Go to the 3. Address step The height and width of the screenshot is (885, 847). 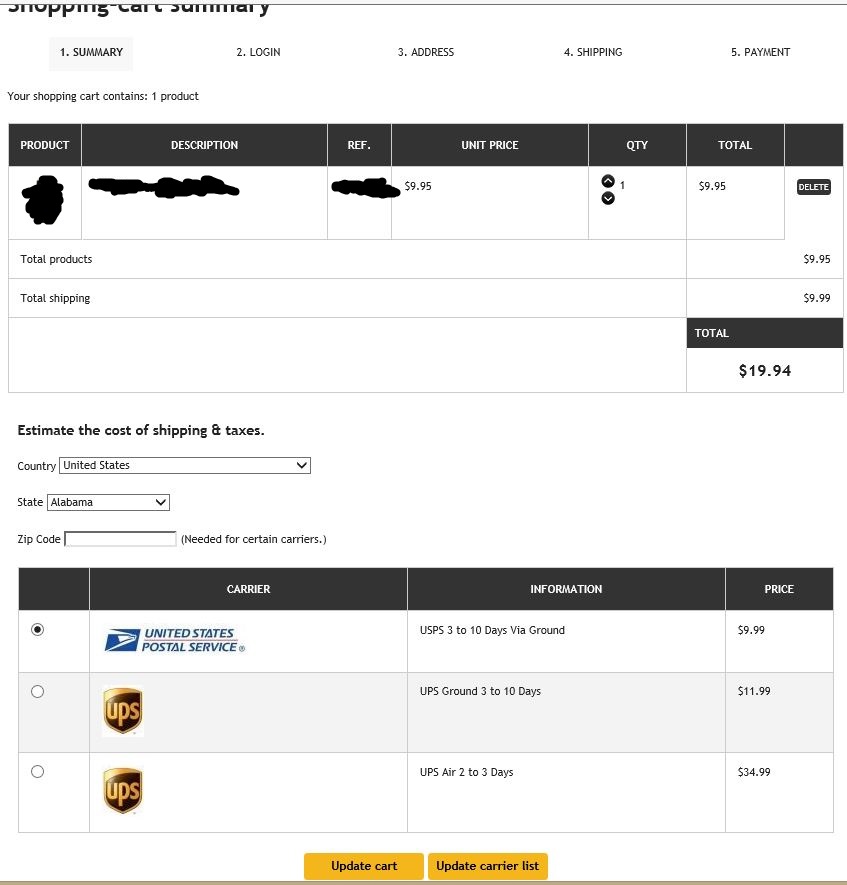point(426,53)
